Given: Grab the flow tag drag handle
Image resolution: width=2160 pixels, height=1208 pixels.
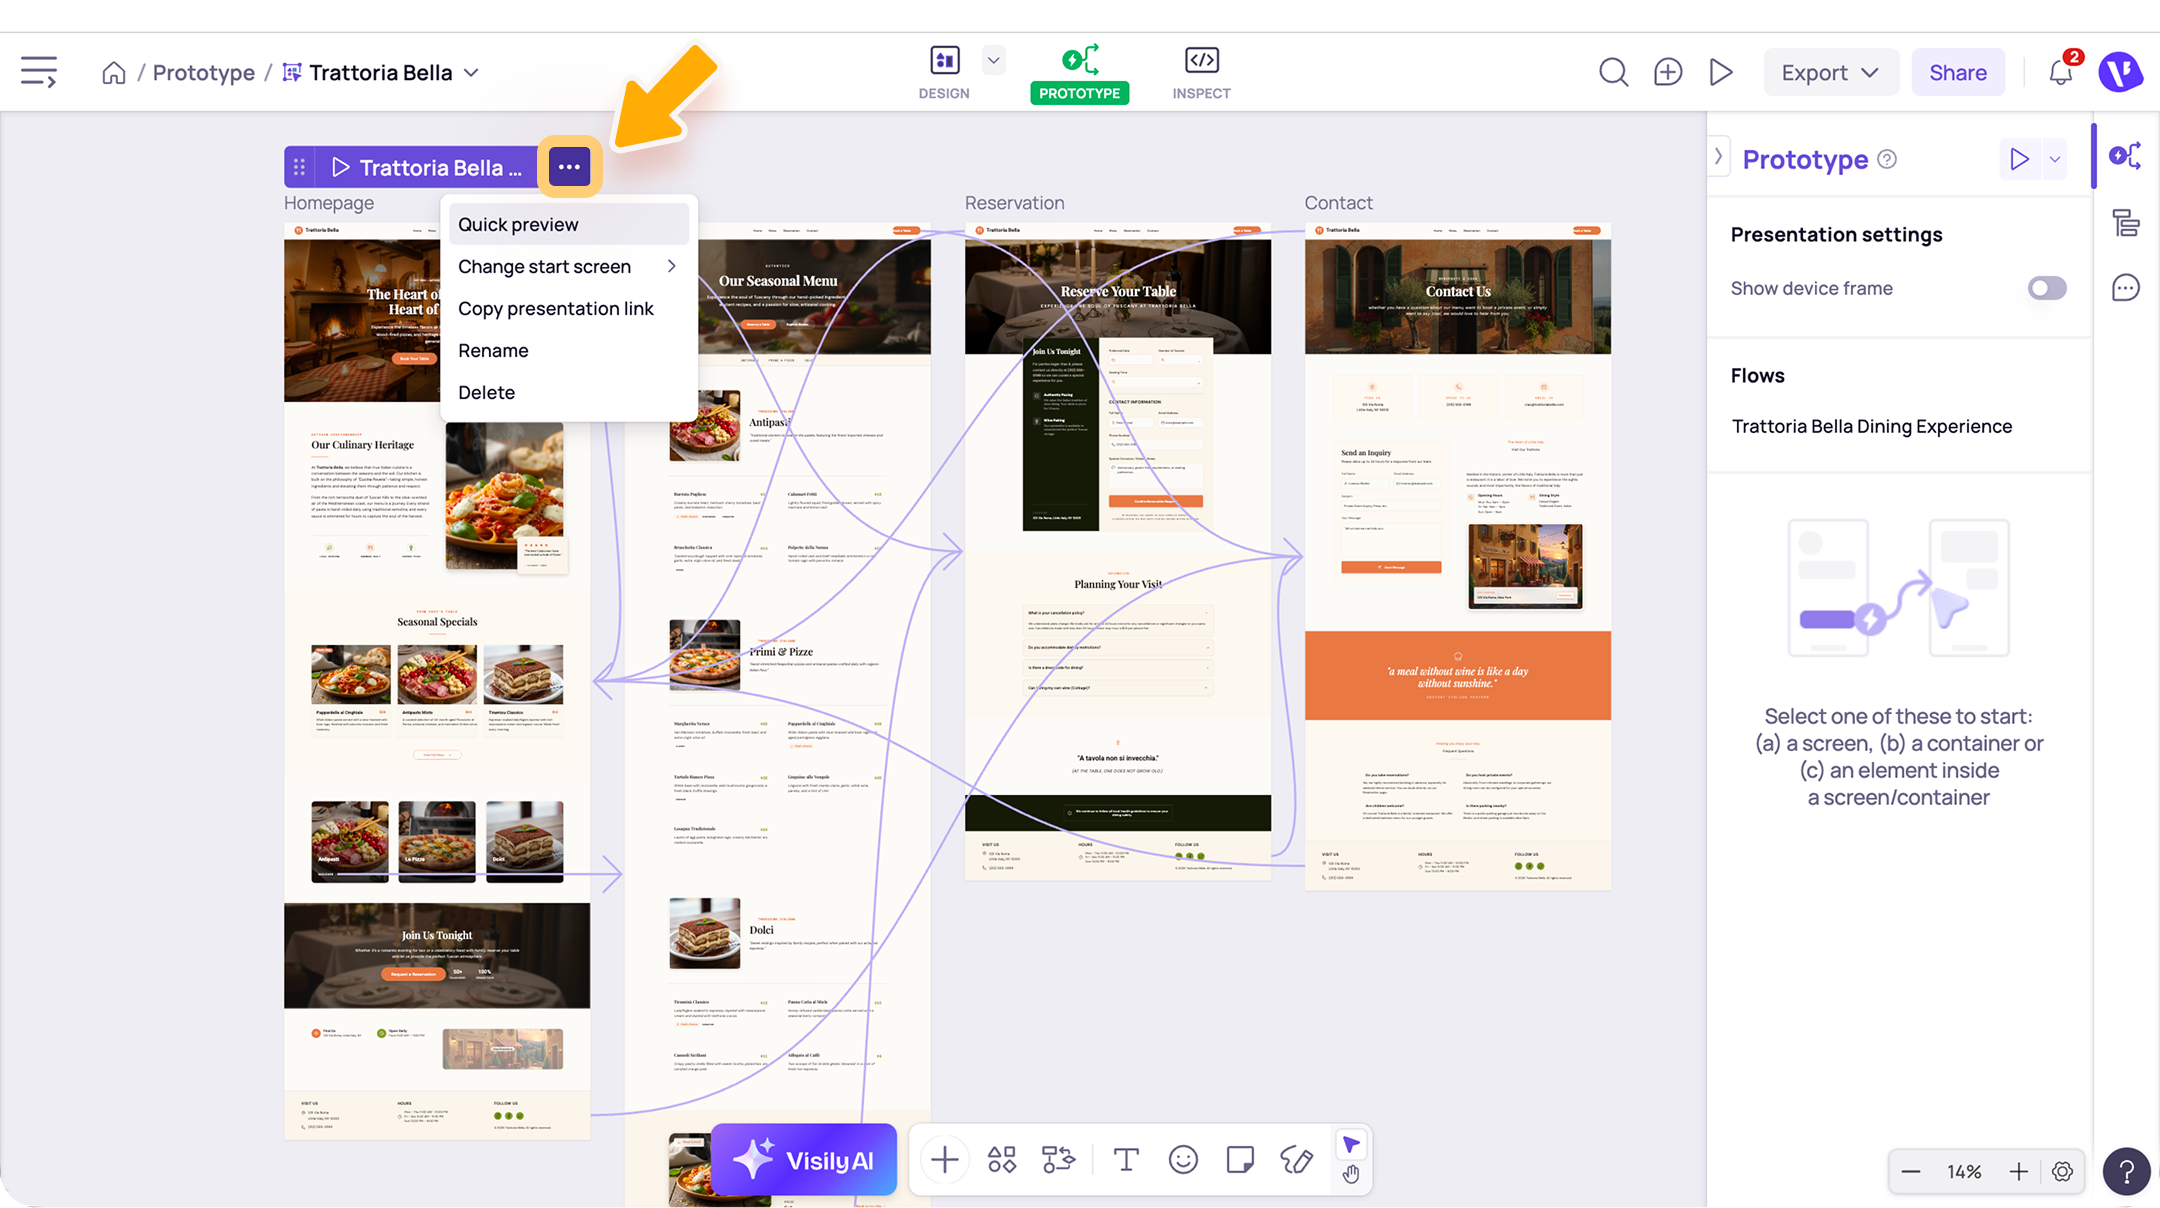Looking at the screenshot, I should click(x=299, y=167).
